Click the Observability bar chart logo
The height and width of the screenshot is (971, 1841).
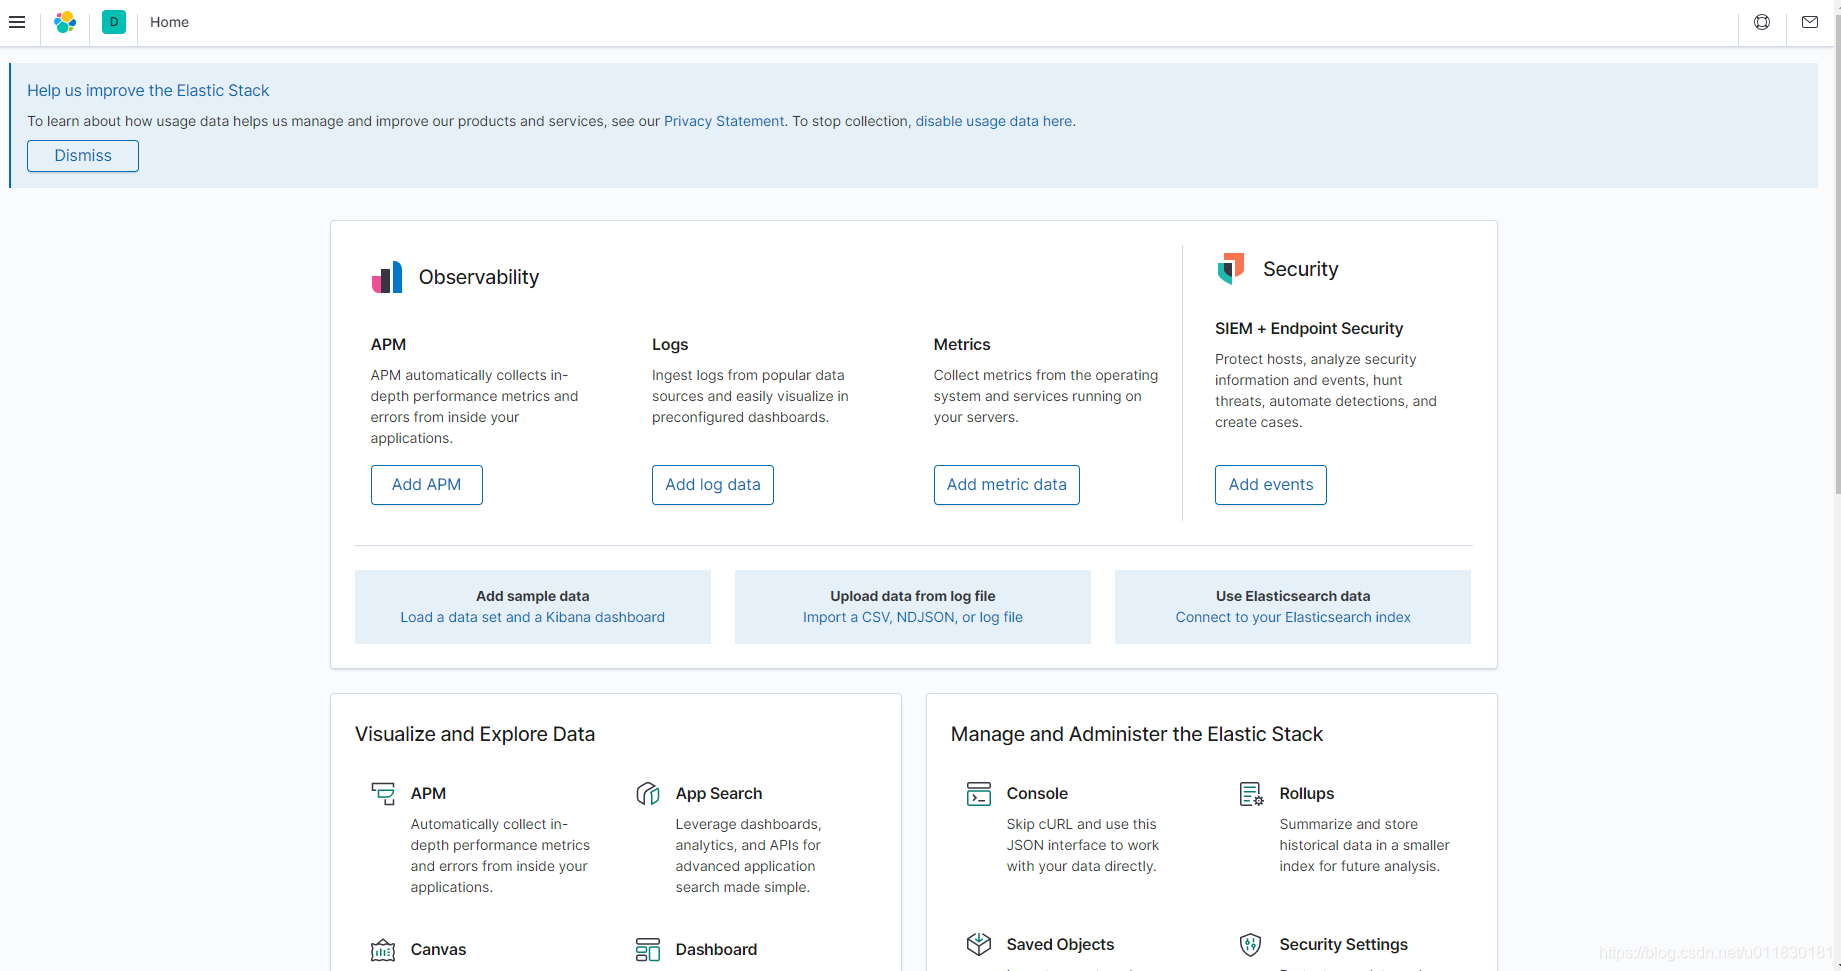[x=387, y=277]
